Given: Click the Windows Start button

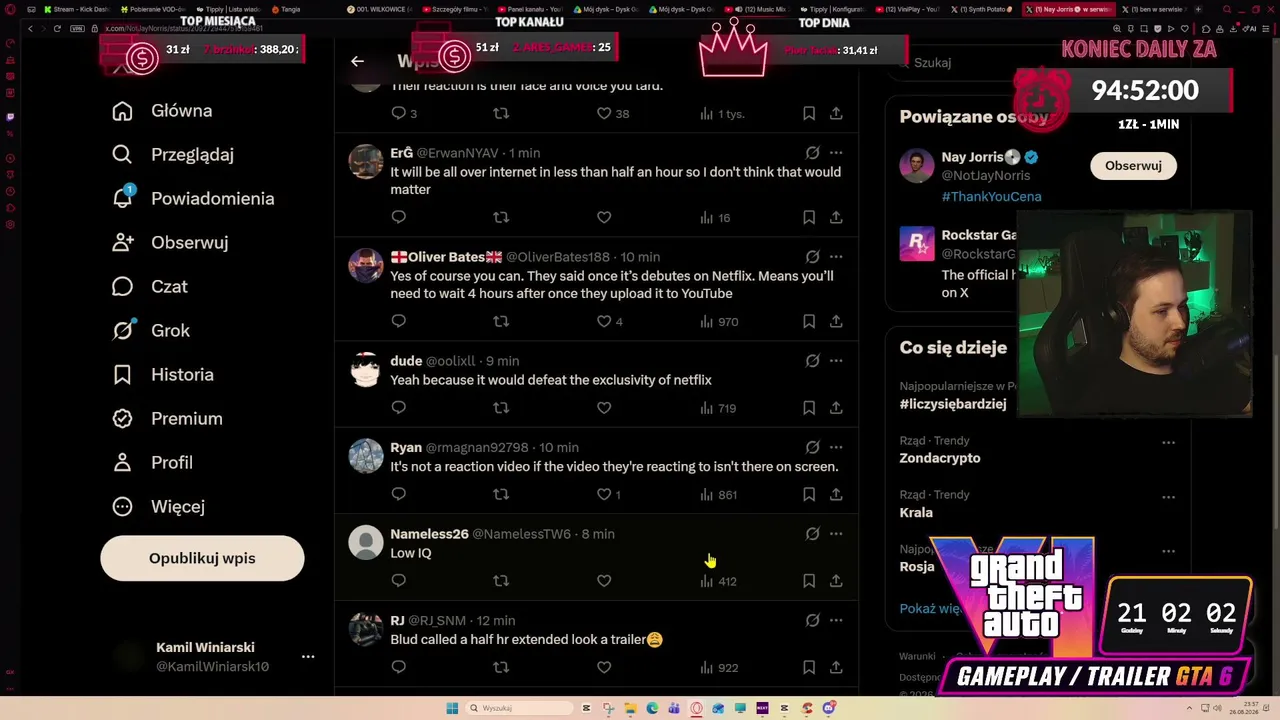Looking at the screenshot, I should [x=452, y=708].
